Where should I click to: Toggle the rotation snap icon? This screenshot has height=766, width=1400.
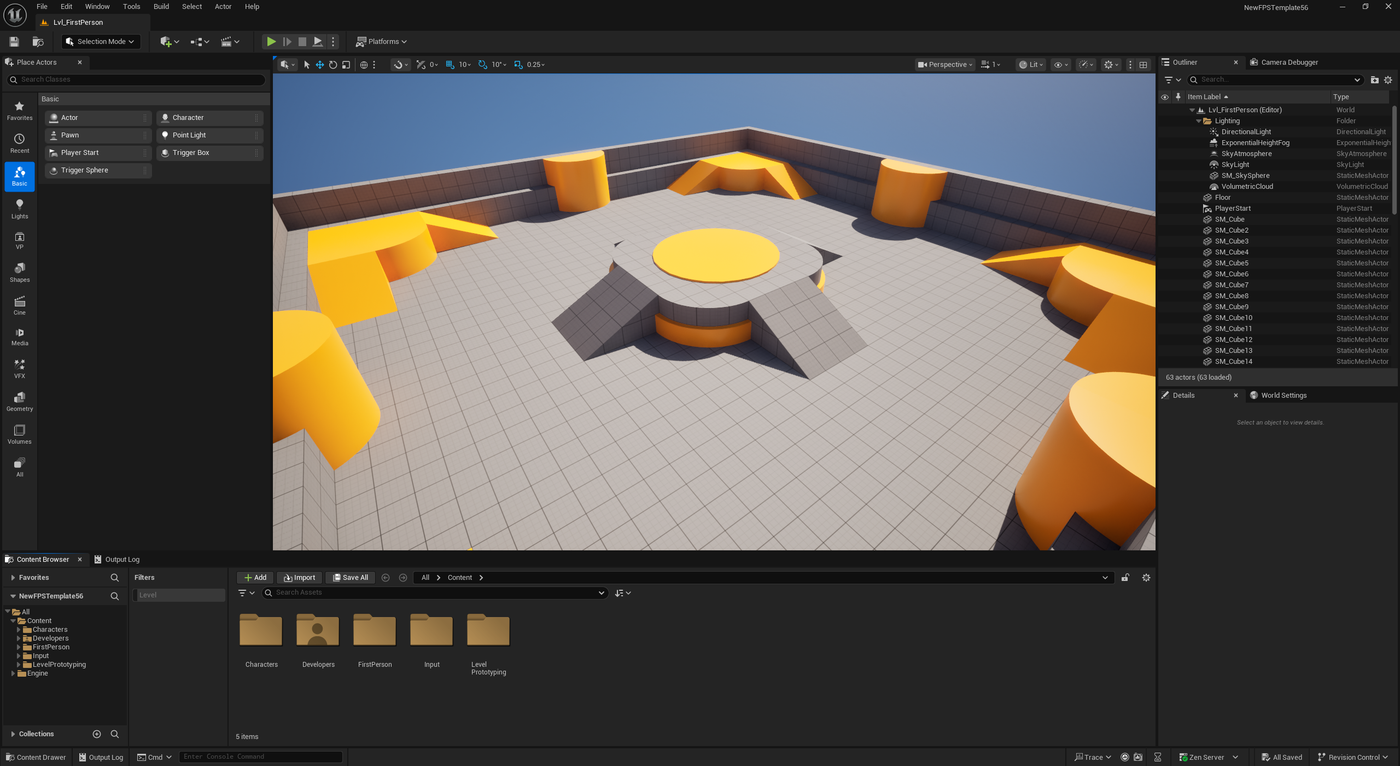pyautogui.click(x=483, y=65)
